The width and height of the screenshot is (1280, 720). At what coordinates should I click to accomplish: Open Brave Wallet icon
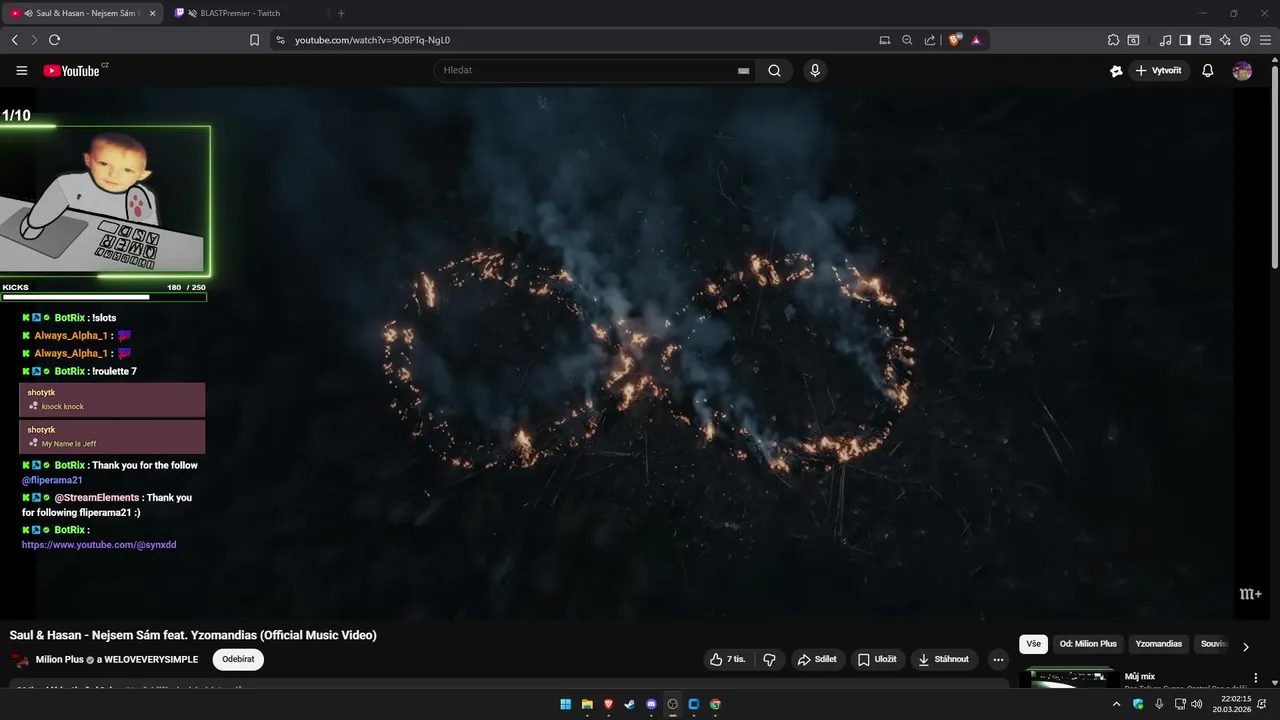(x=1205, y=40)
